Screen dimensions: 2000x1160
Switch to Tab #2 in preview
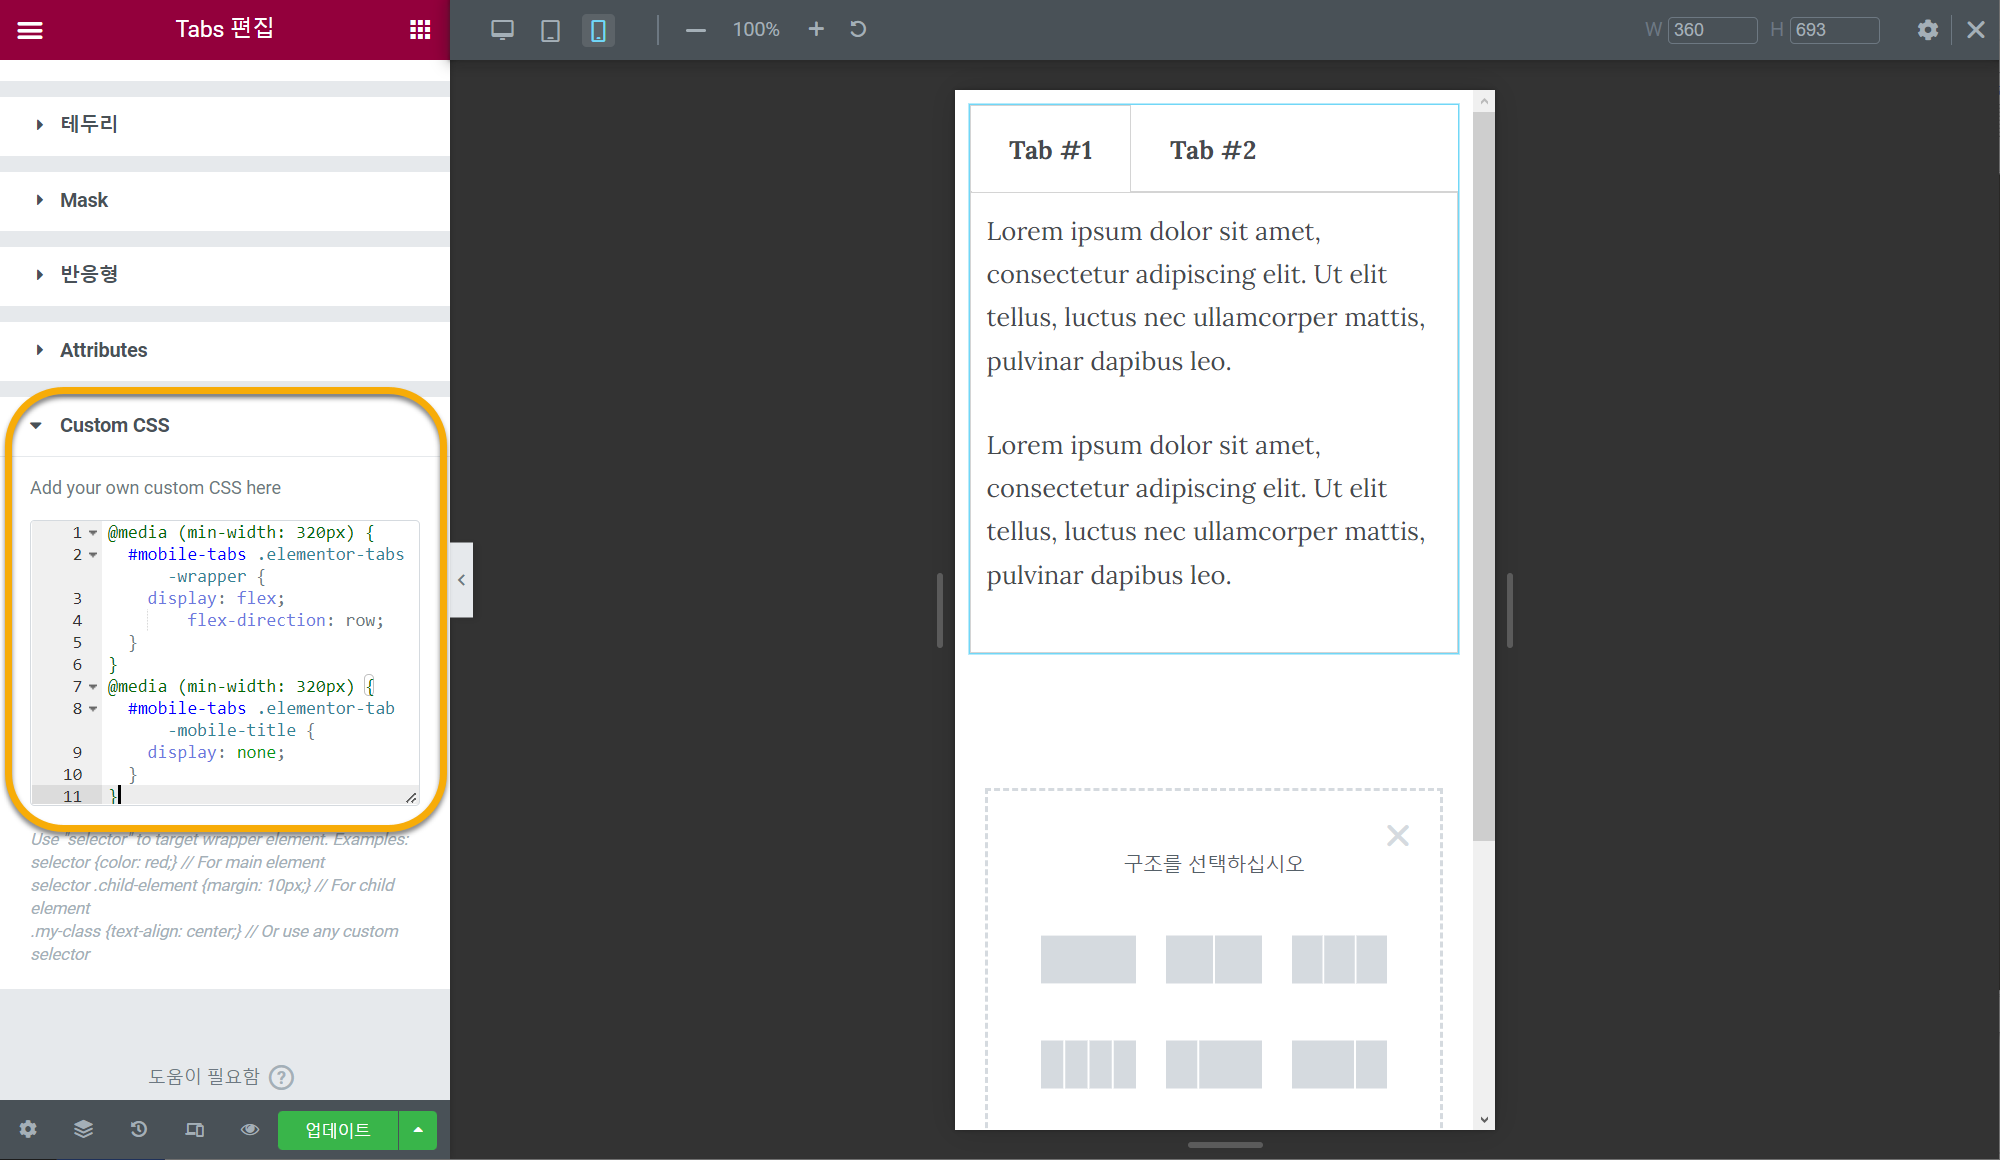[x=1213, y=150]
